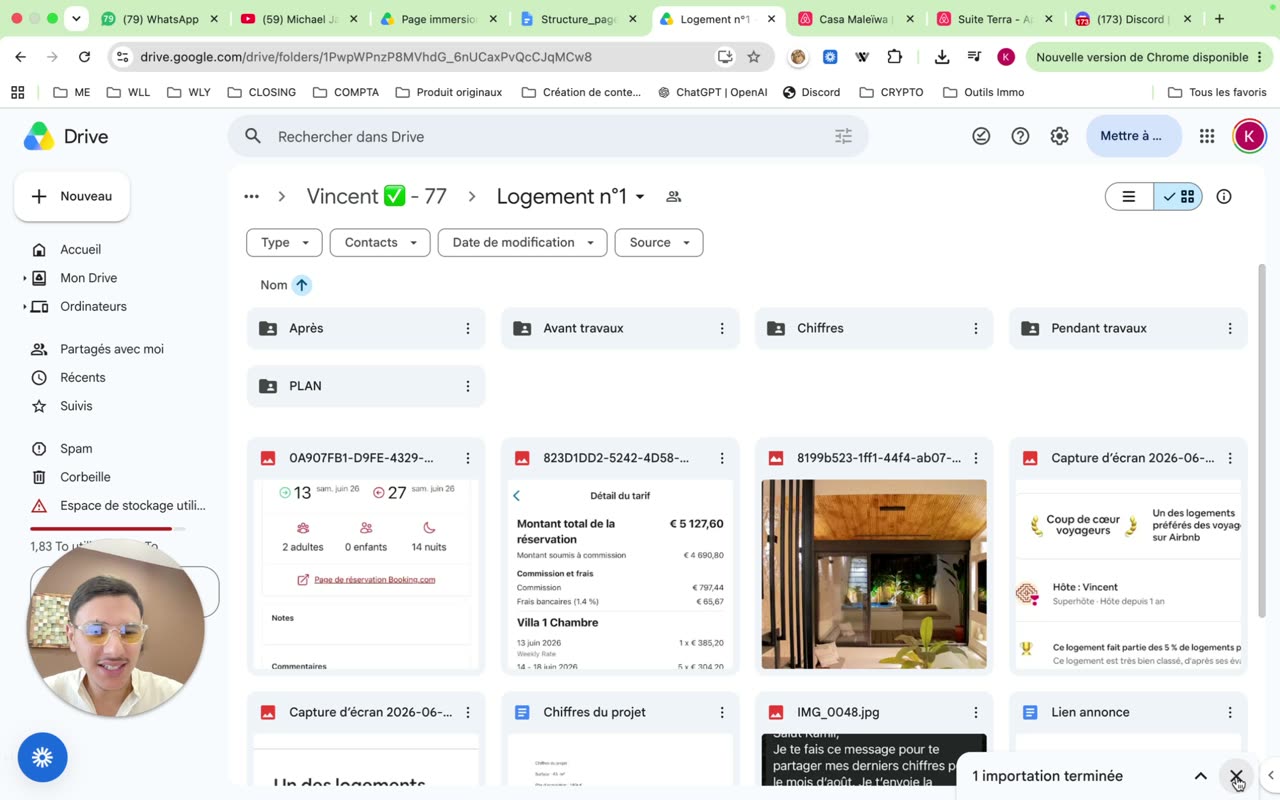Collapse the importation terminée panel
Image resolution: width=1280 pixels, height=800 pixels.
click(x=1200, y=776)
